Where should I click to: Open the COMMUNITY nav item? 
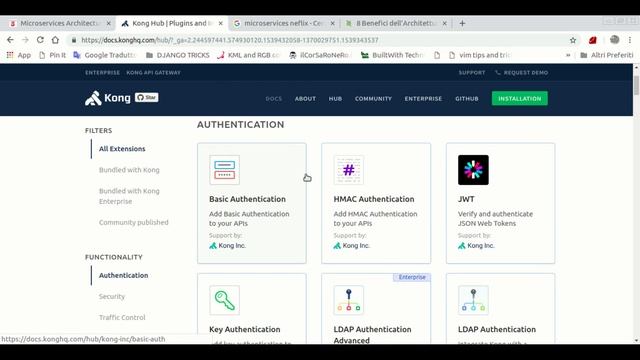373,99
